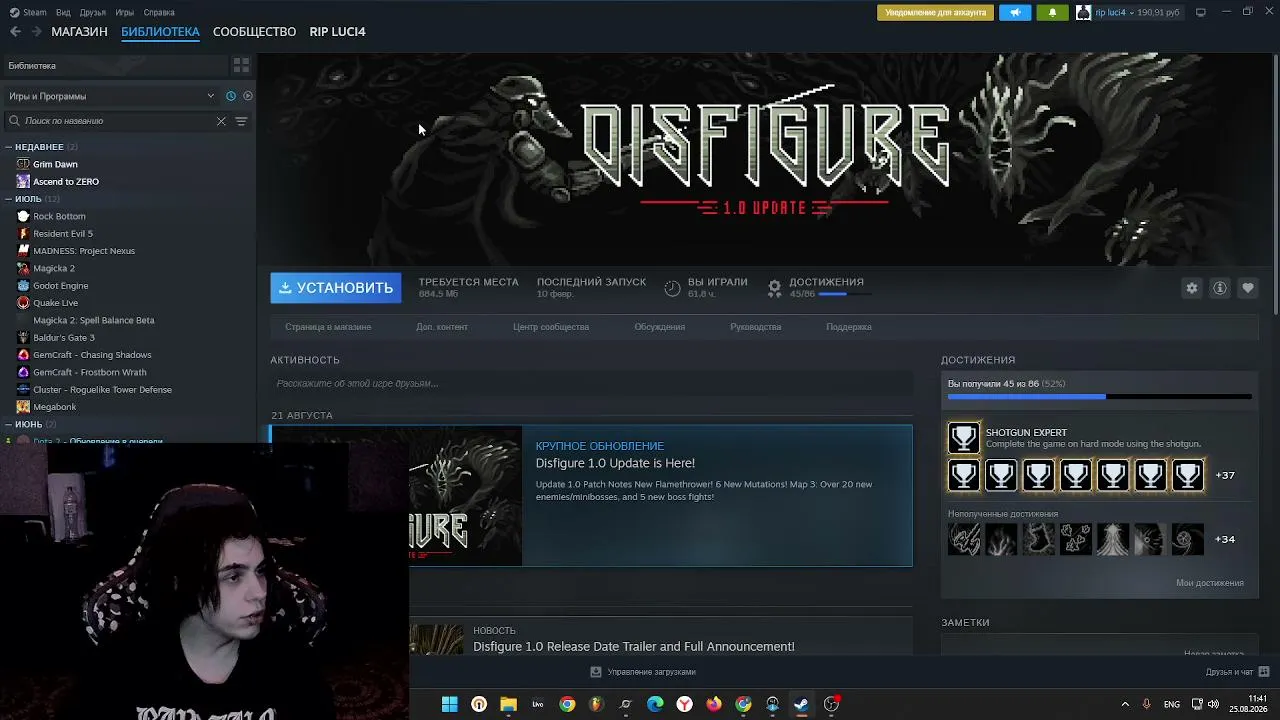Open the Друзья menu
The width and height of the screenshot is (1280, 720).
[x=92, y=13]
